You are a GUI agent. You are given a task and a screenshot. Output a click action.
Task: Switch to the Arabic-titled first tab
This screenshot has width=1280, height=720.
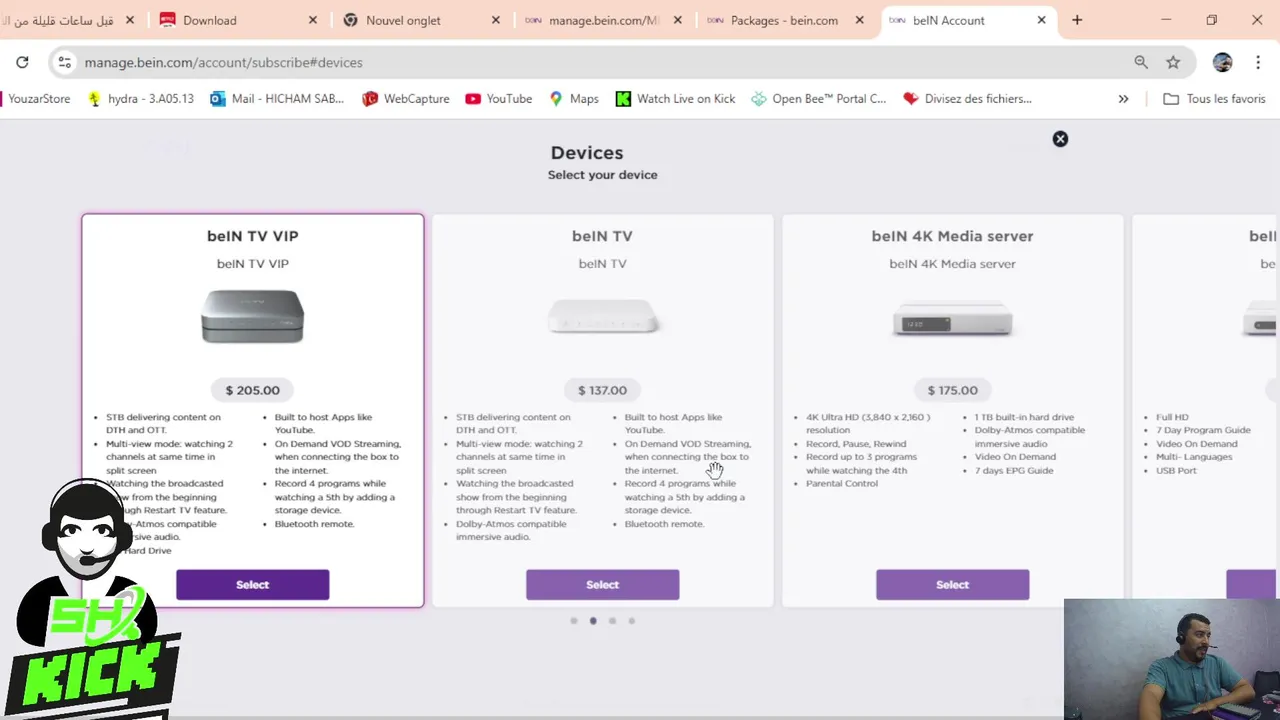(x=70, y=20)
